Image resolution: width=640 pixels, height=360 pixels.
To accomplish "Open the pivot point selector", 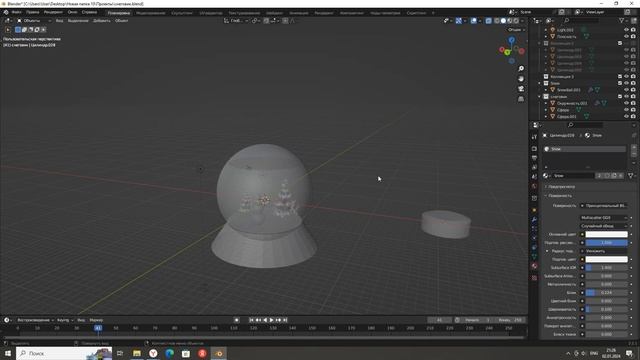I will coord(256,20).
